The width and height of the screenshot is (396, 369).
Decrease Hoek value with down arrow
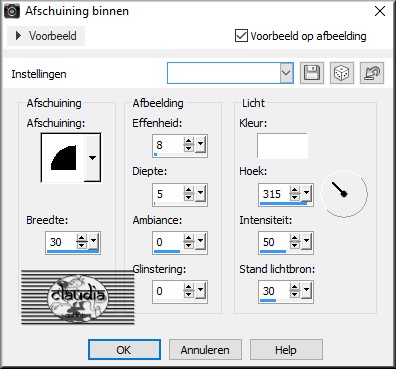tap(295, 197)
